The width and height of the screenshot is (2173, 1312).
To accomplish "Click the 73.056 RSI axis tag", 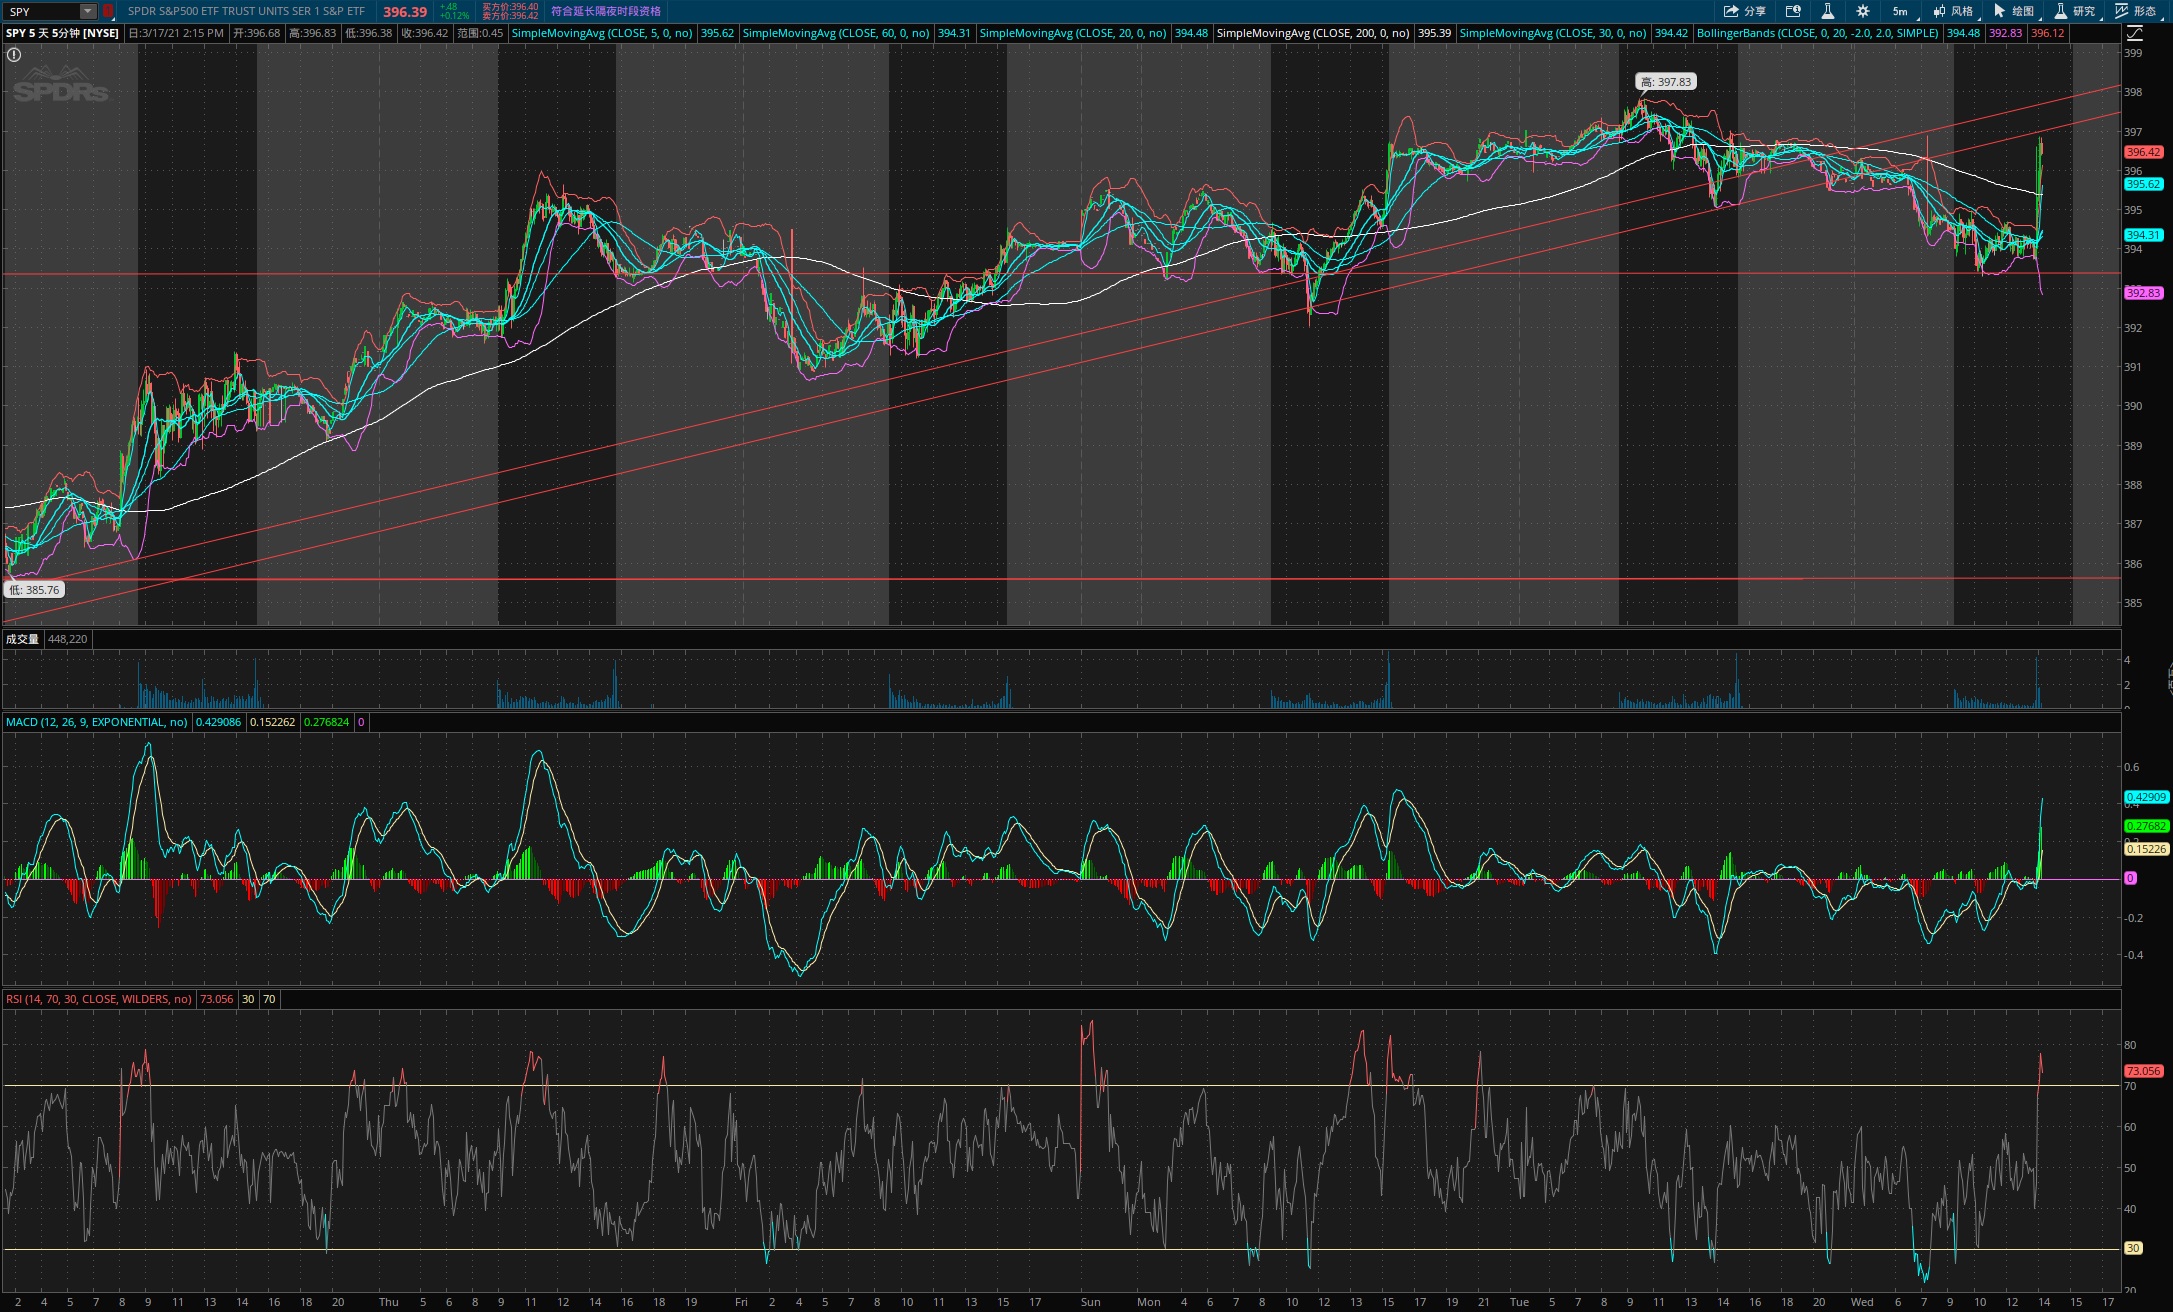I will point(2144,1071).
